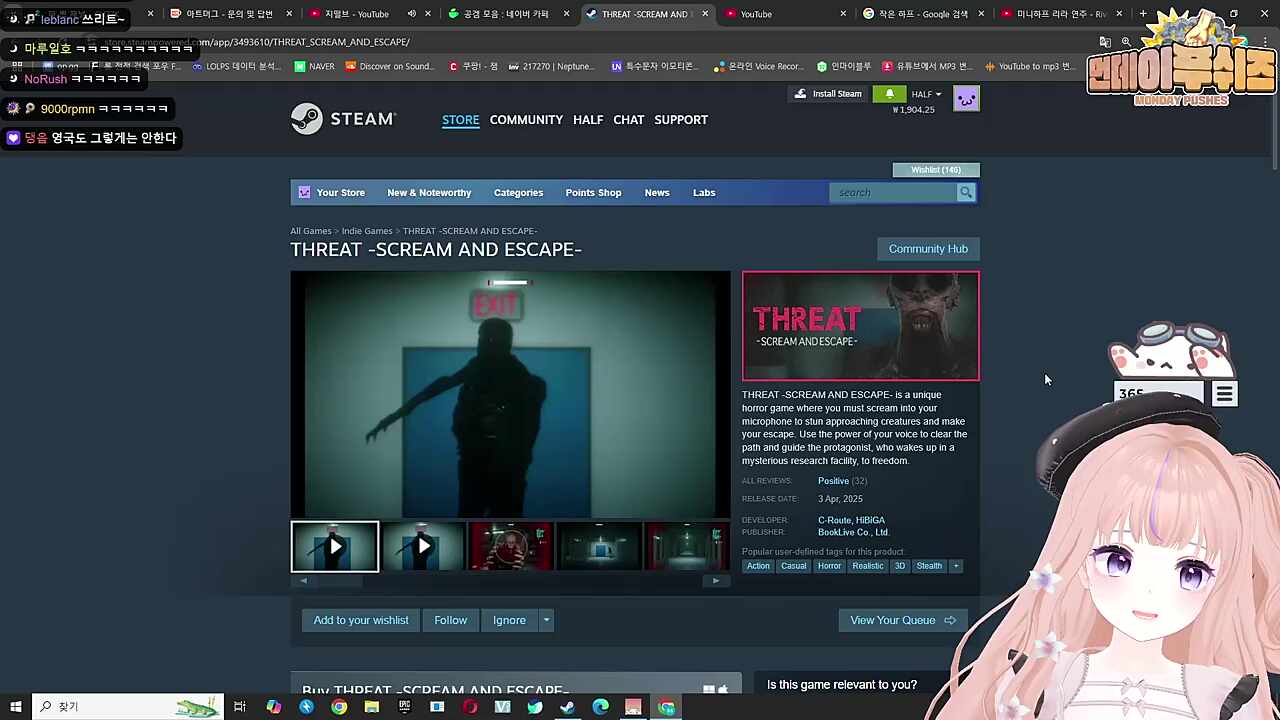
Task: Focus the Windows taskbar search box
Action: coord(127,707)
